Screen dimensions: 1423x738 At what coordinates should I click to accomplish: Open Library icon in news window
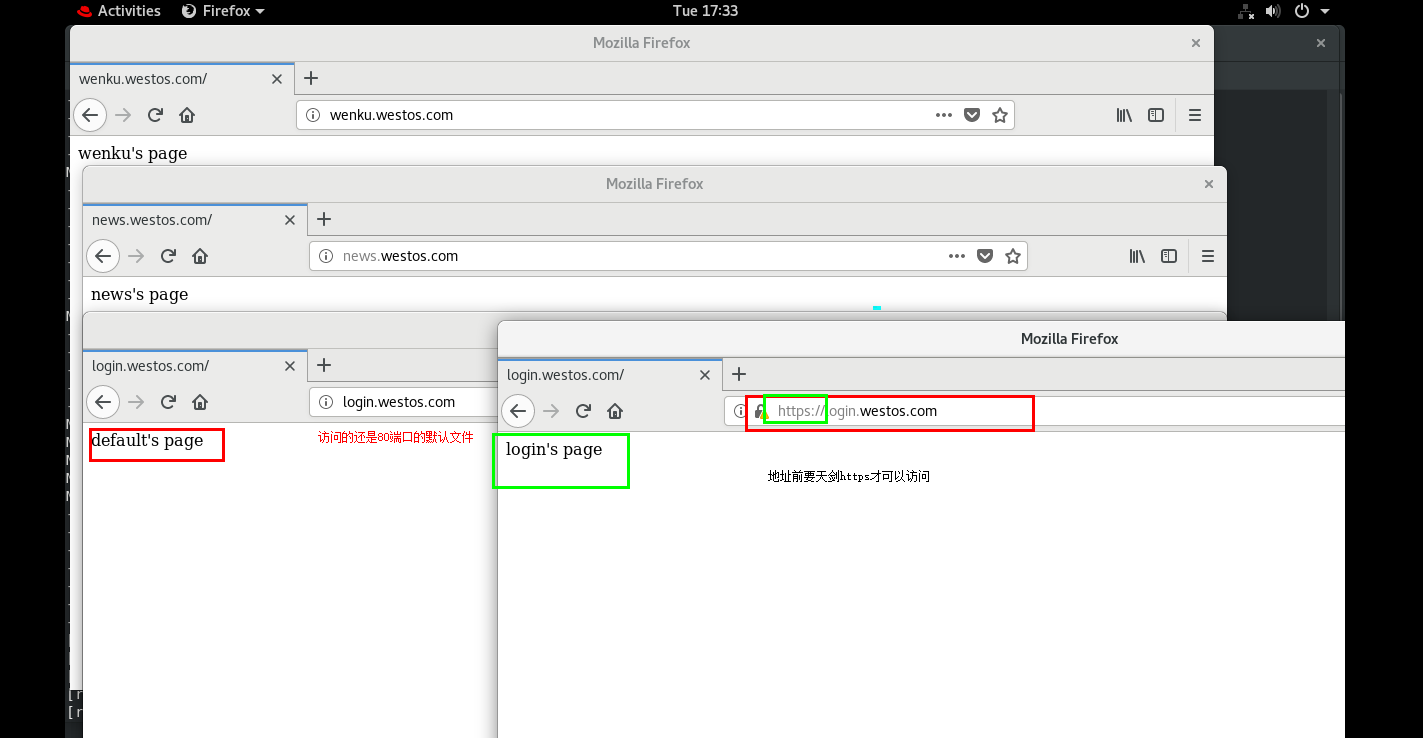pos(1137,256)
